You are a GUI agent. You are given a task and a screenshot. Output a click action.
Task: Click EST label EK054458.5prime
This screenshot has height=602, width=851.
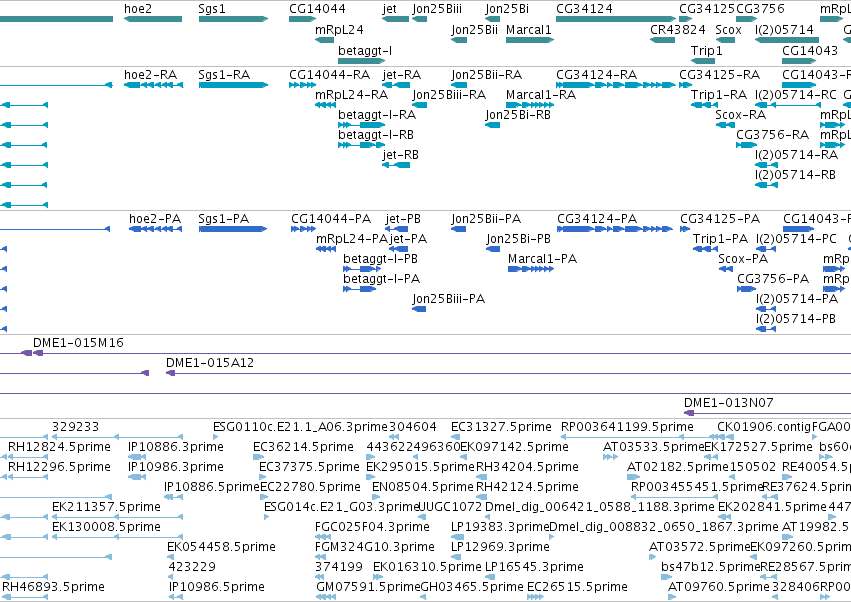(221, 547)
